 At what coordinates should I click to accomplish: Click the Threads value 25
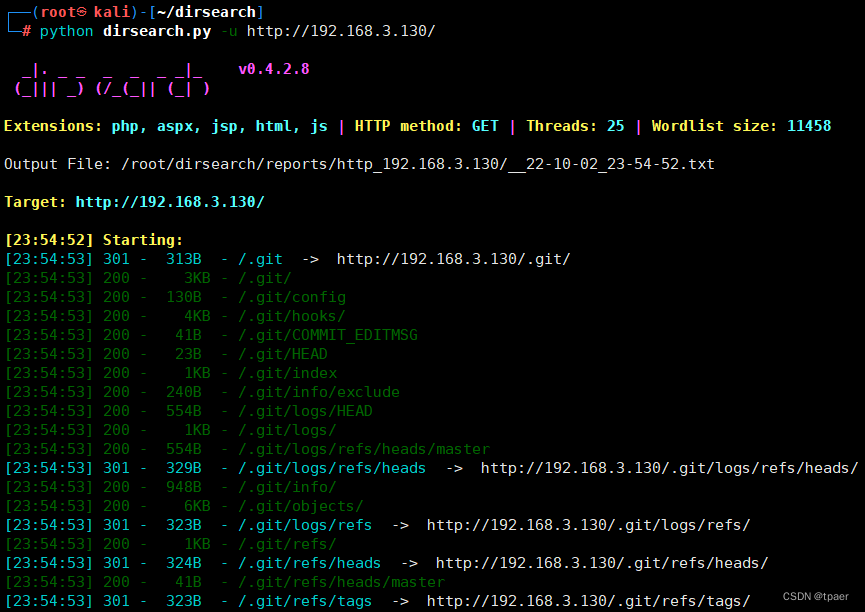[x=616, y=126]
